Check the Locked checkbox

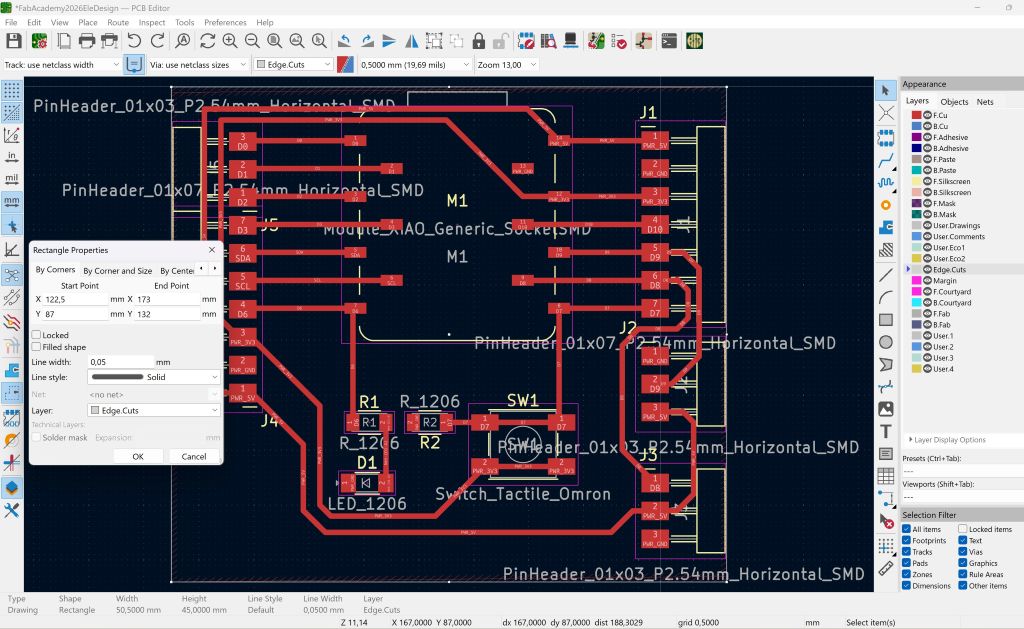pyautogui.click(x=37, y=334)
